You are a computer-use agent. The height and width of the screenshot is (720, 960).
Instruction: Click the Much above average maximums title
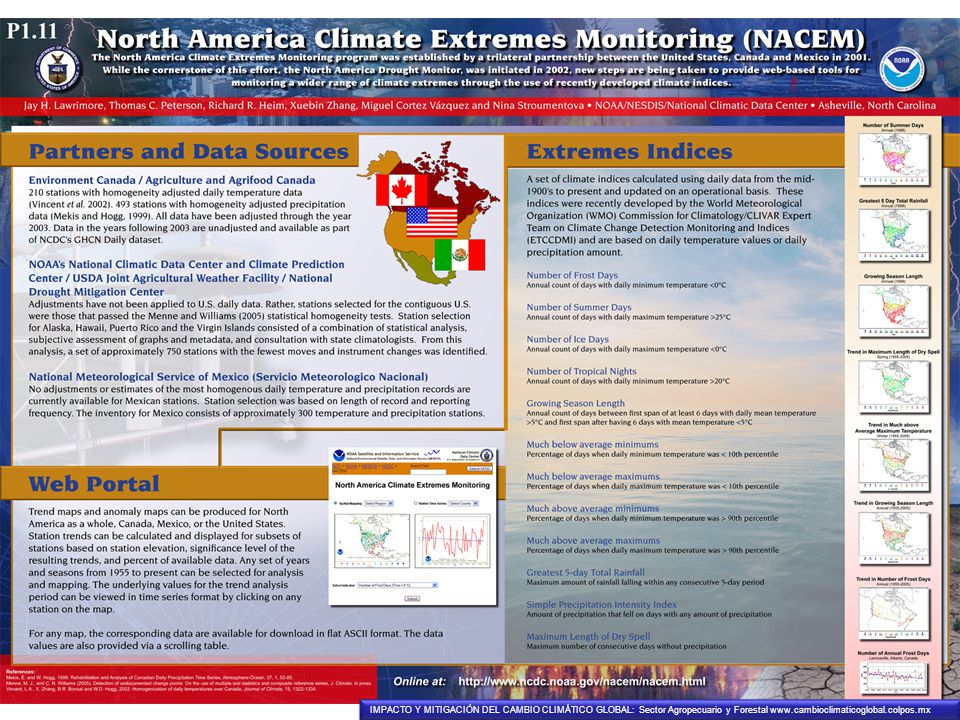point(593,540)
